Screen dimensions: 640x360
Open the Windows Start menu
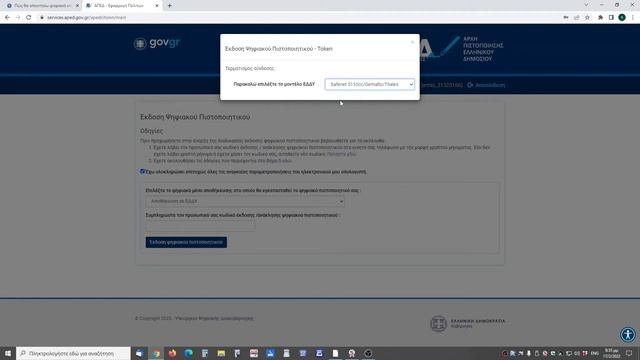(8, 353)
